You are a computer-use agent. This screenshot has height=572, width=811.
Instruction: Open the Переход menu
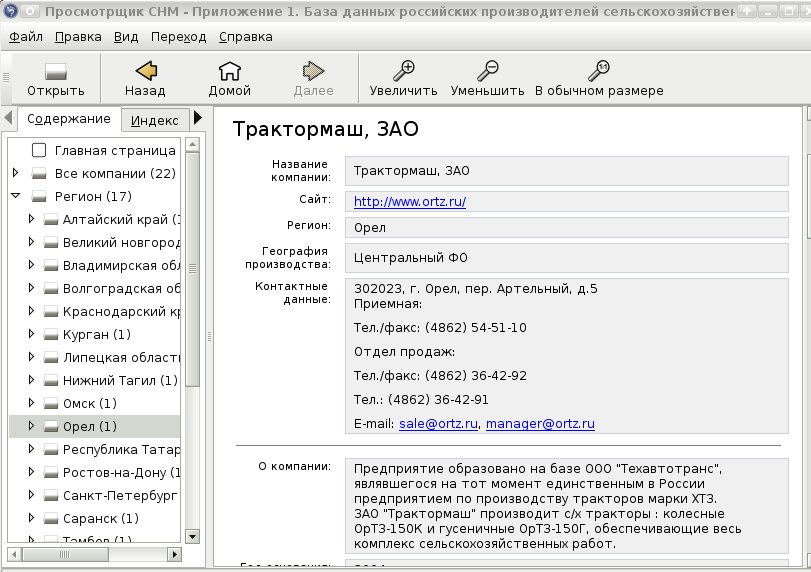pyautogui.click(x=178, y=37)
